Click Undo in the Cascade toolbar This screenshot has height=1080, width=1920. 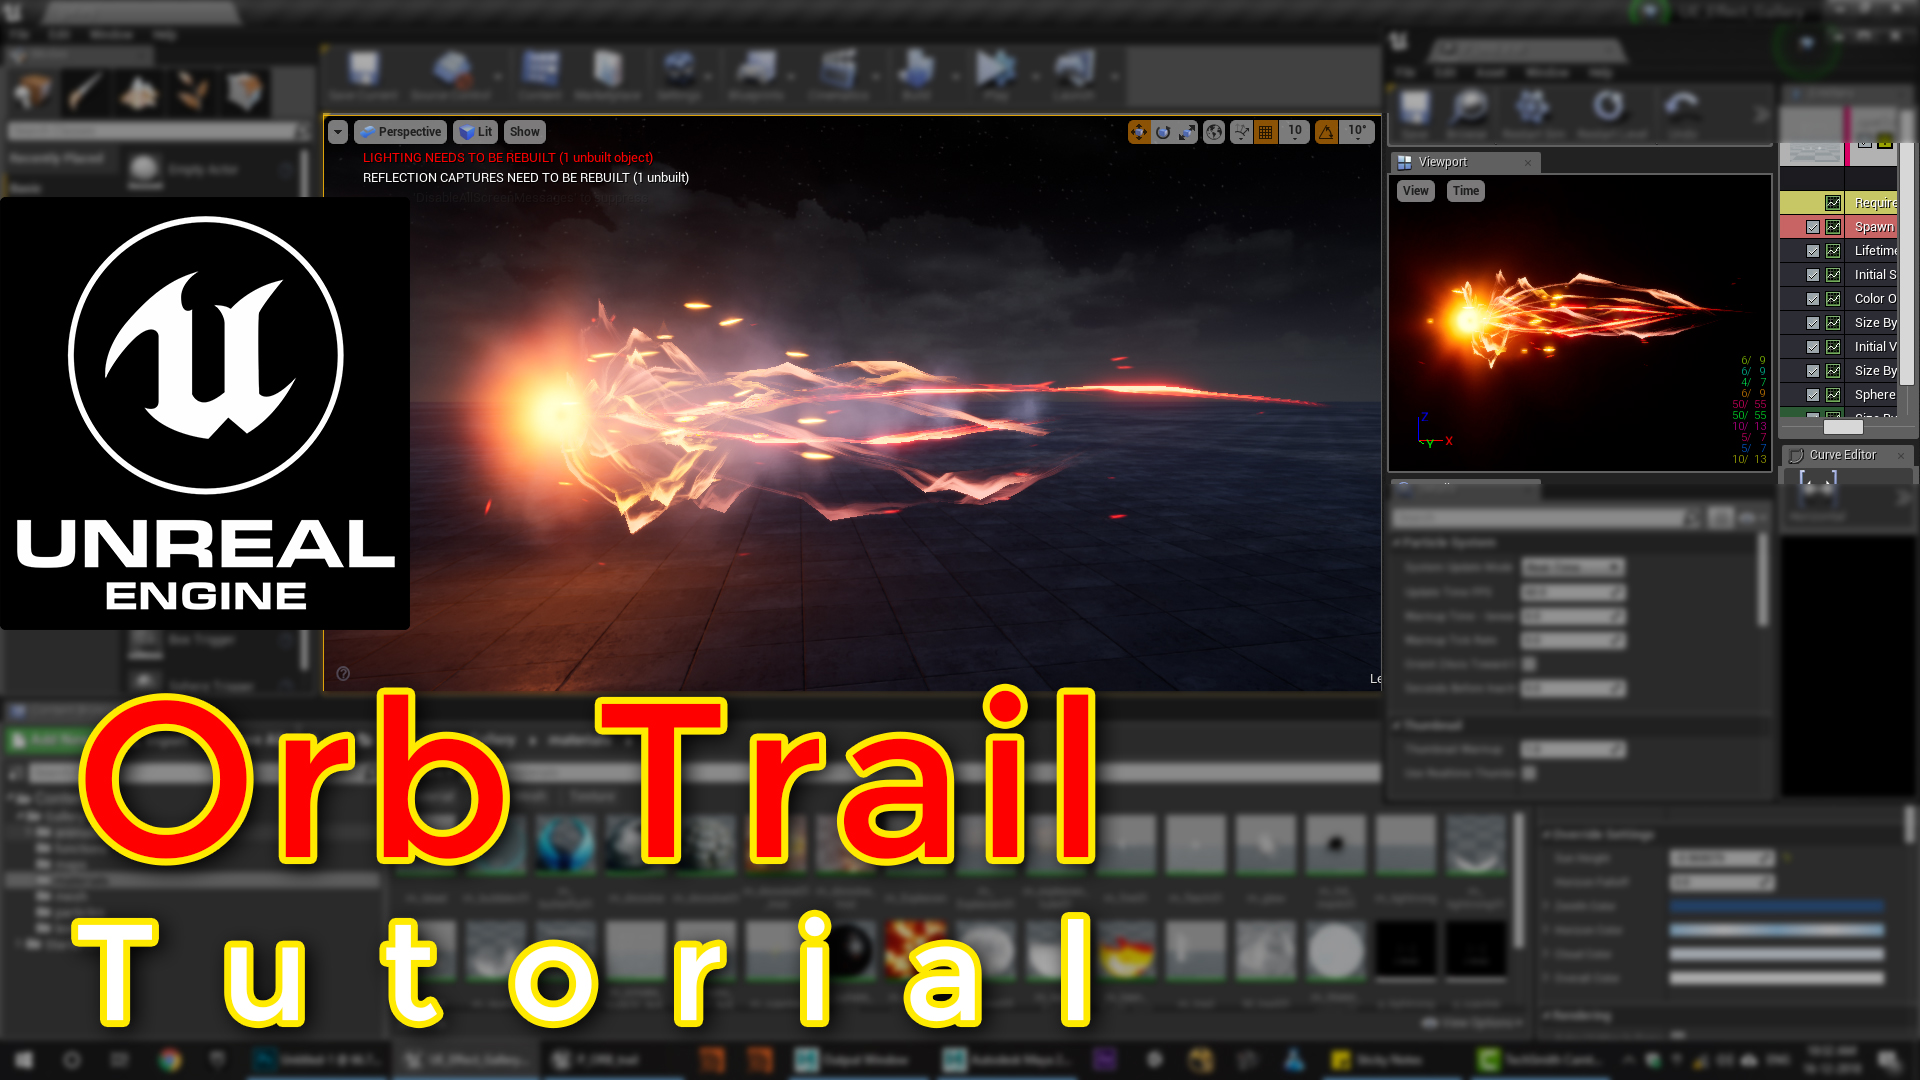(x=1682, y=114)
